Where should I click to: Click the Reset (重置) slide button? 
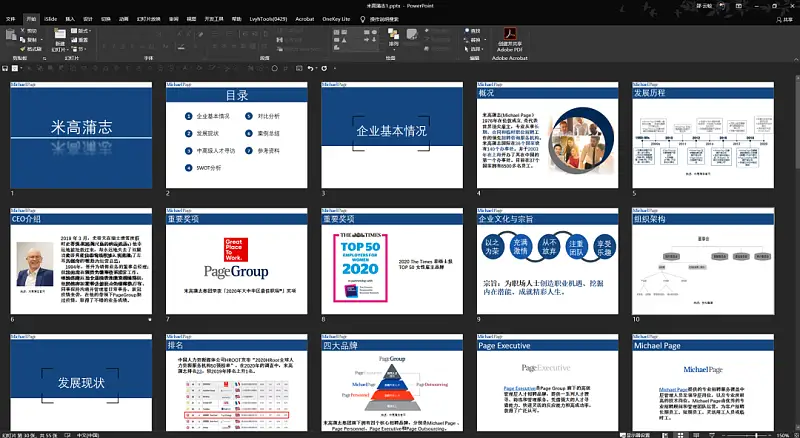coord(80,40)
